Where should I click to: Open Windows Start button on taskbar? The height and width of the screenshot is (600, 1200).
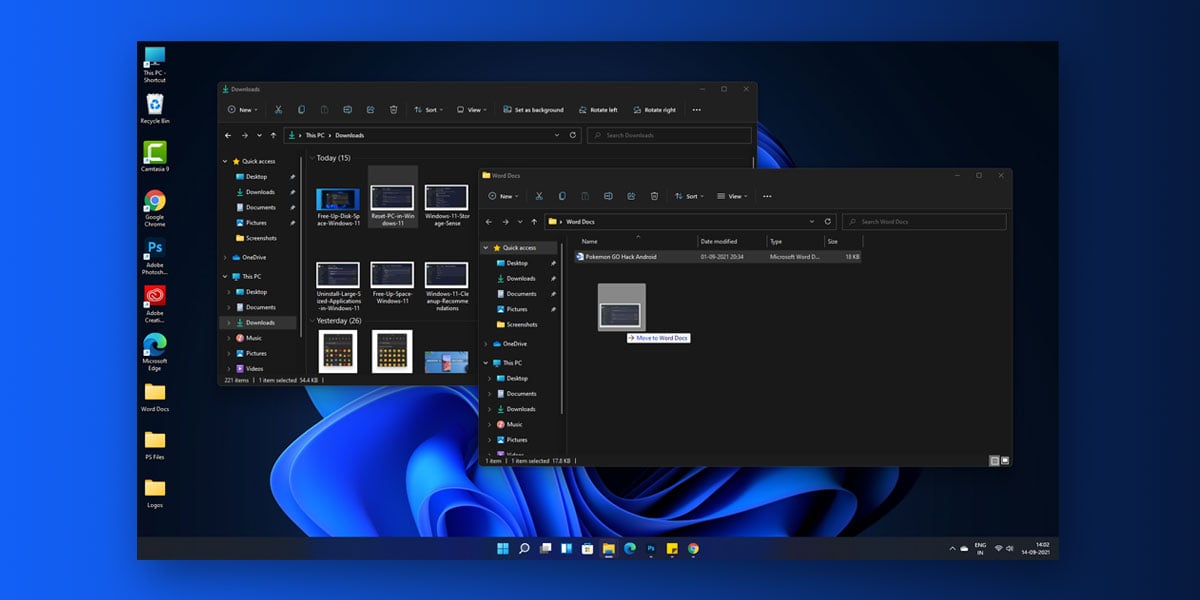click(502, 549)
